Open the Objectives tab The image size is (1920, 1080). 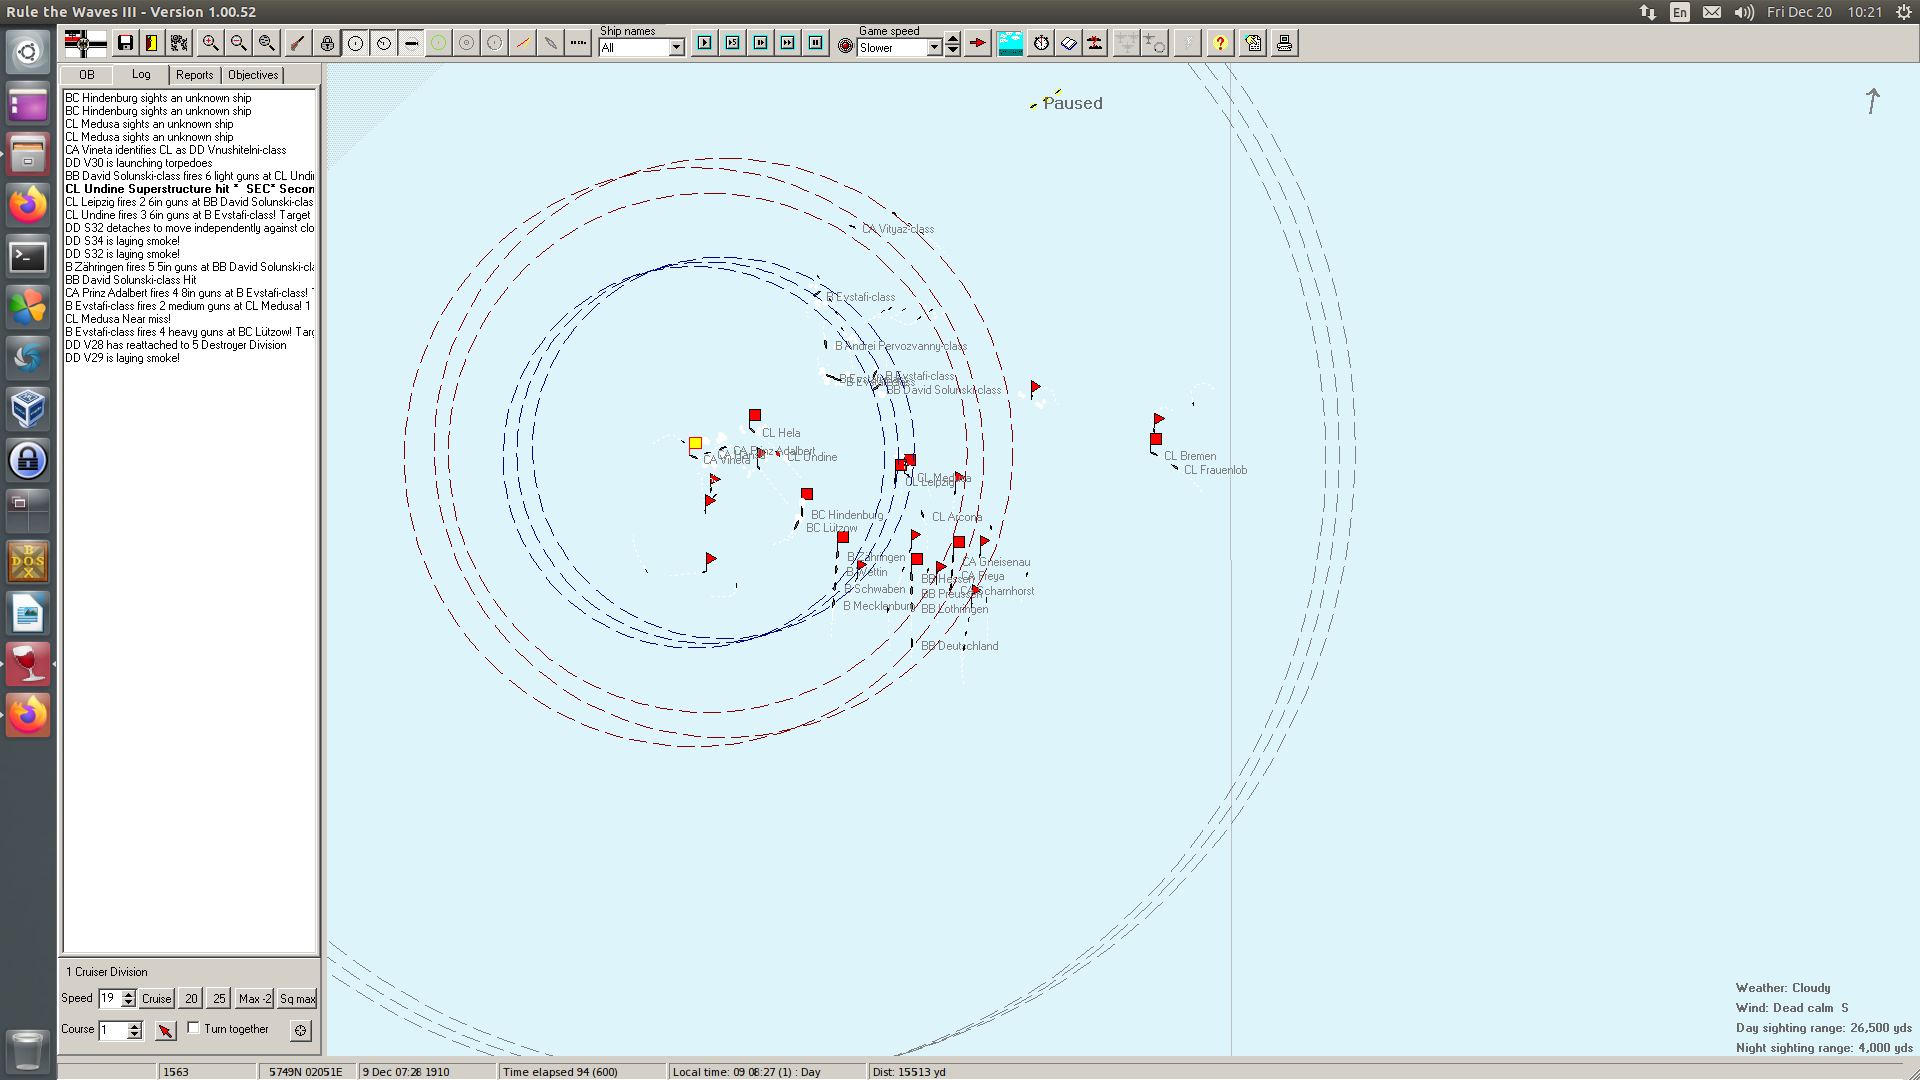[x=253, y=75]
